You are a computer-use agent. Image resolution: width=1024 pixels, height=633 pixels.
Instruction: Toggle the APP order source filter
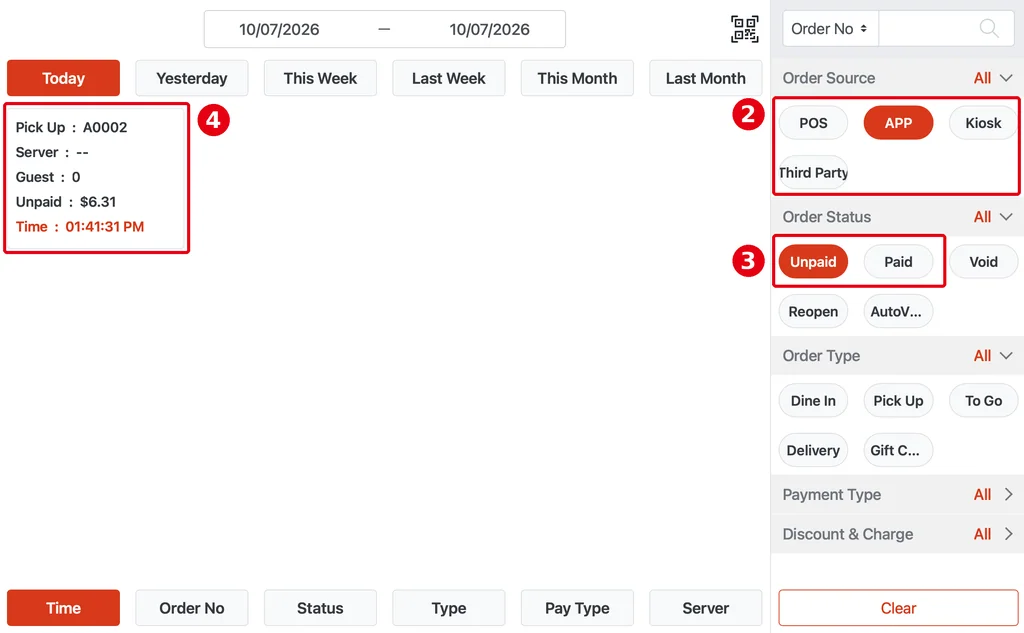coord(898,123)
